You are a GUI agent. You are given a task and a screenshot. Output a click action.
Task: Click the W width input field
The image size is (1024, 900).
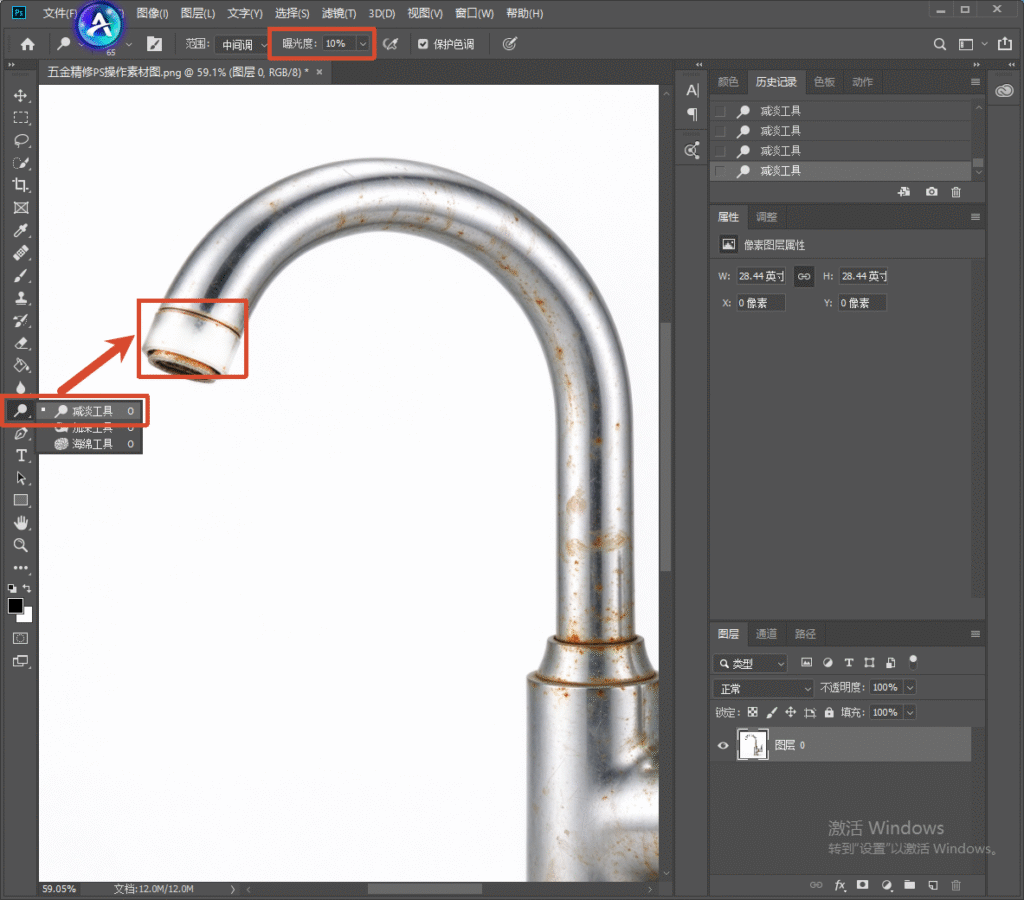pos(761,276)
